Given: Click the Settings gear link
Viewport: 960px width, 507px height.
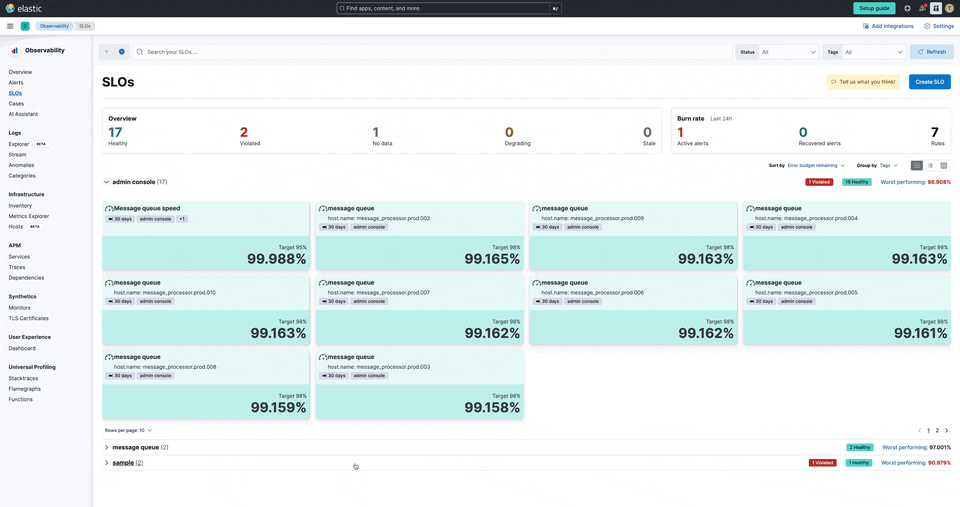Looking at the screenshot, I should [938, 26].
